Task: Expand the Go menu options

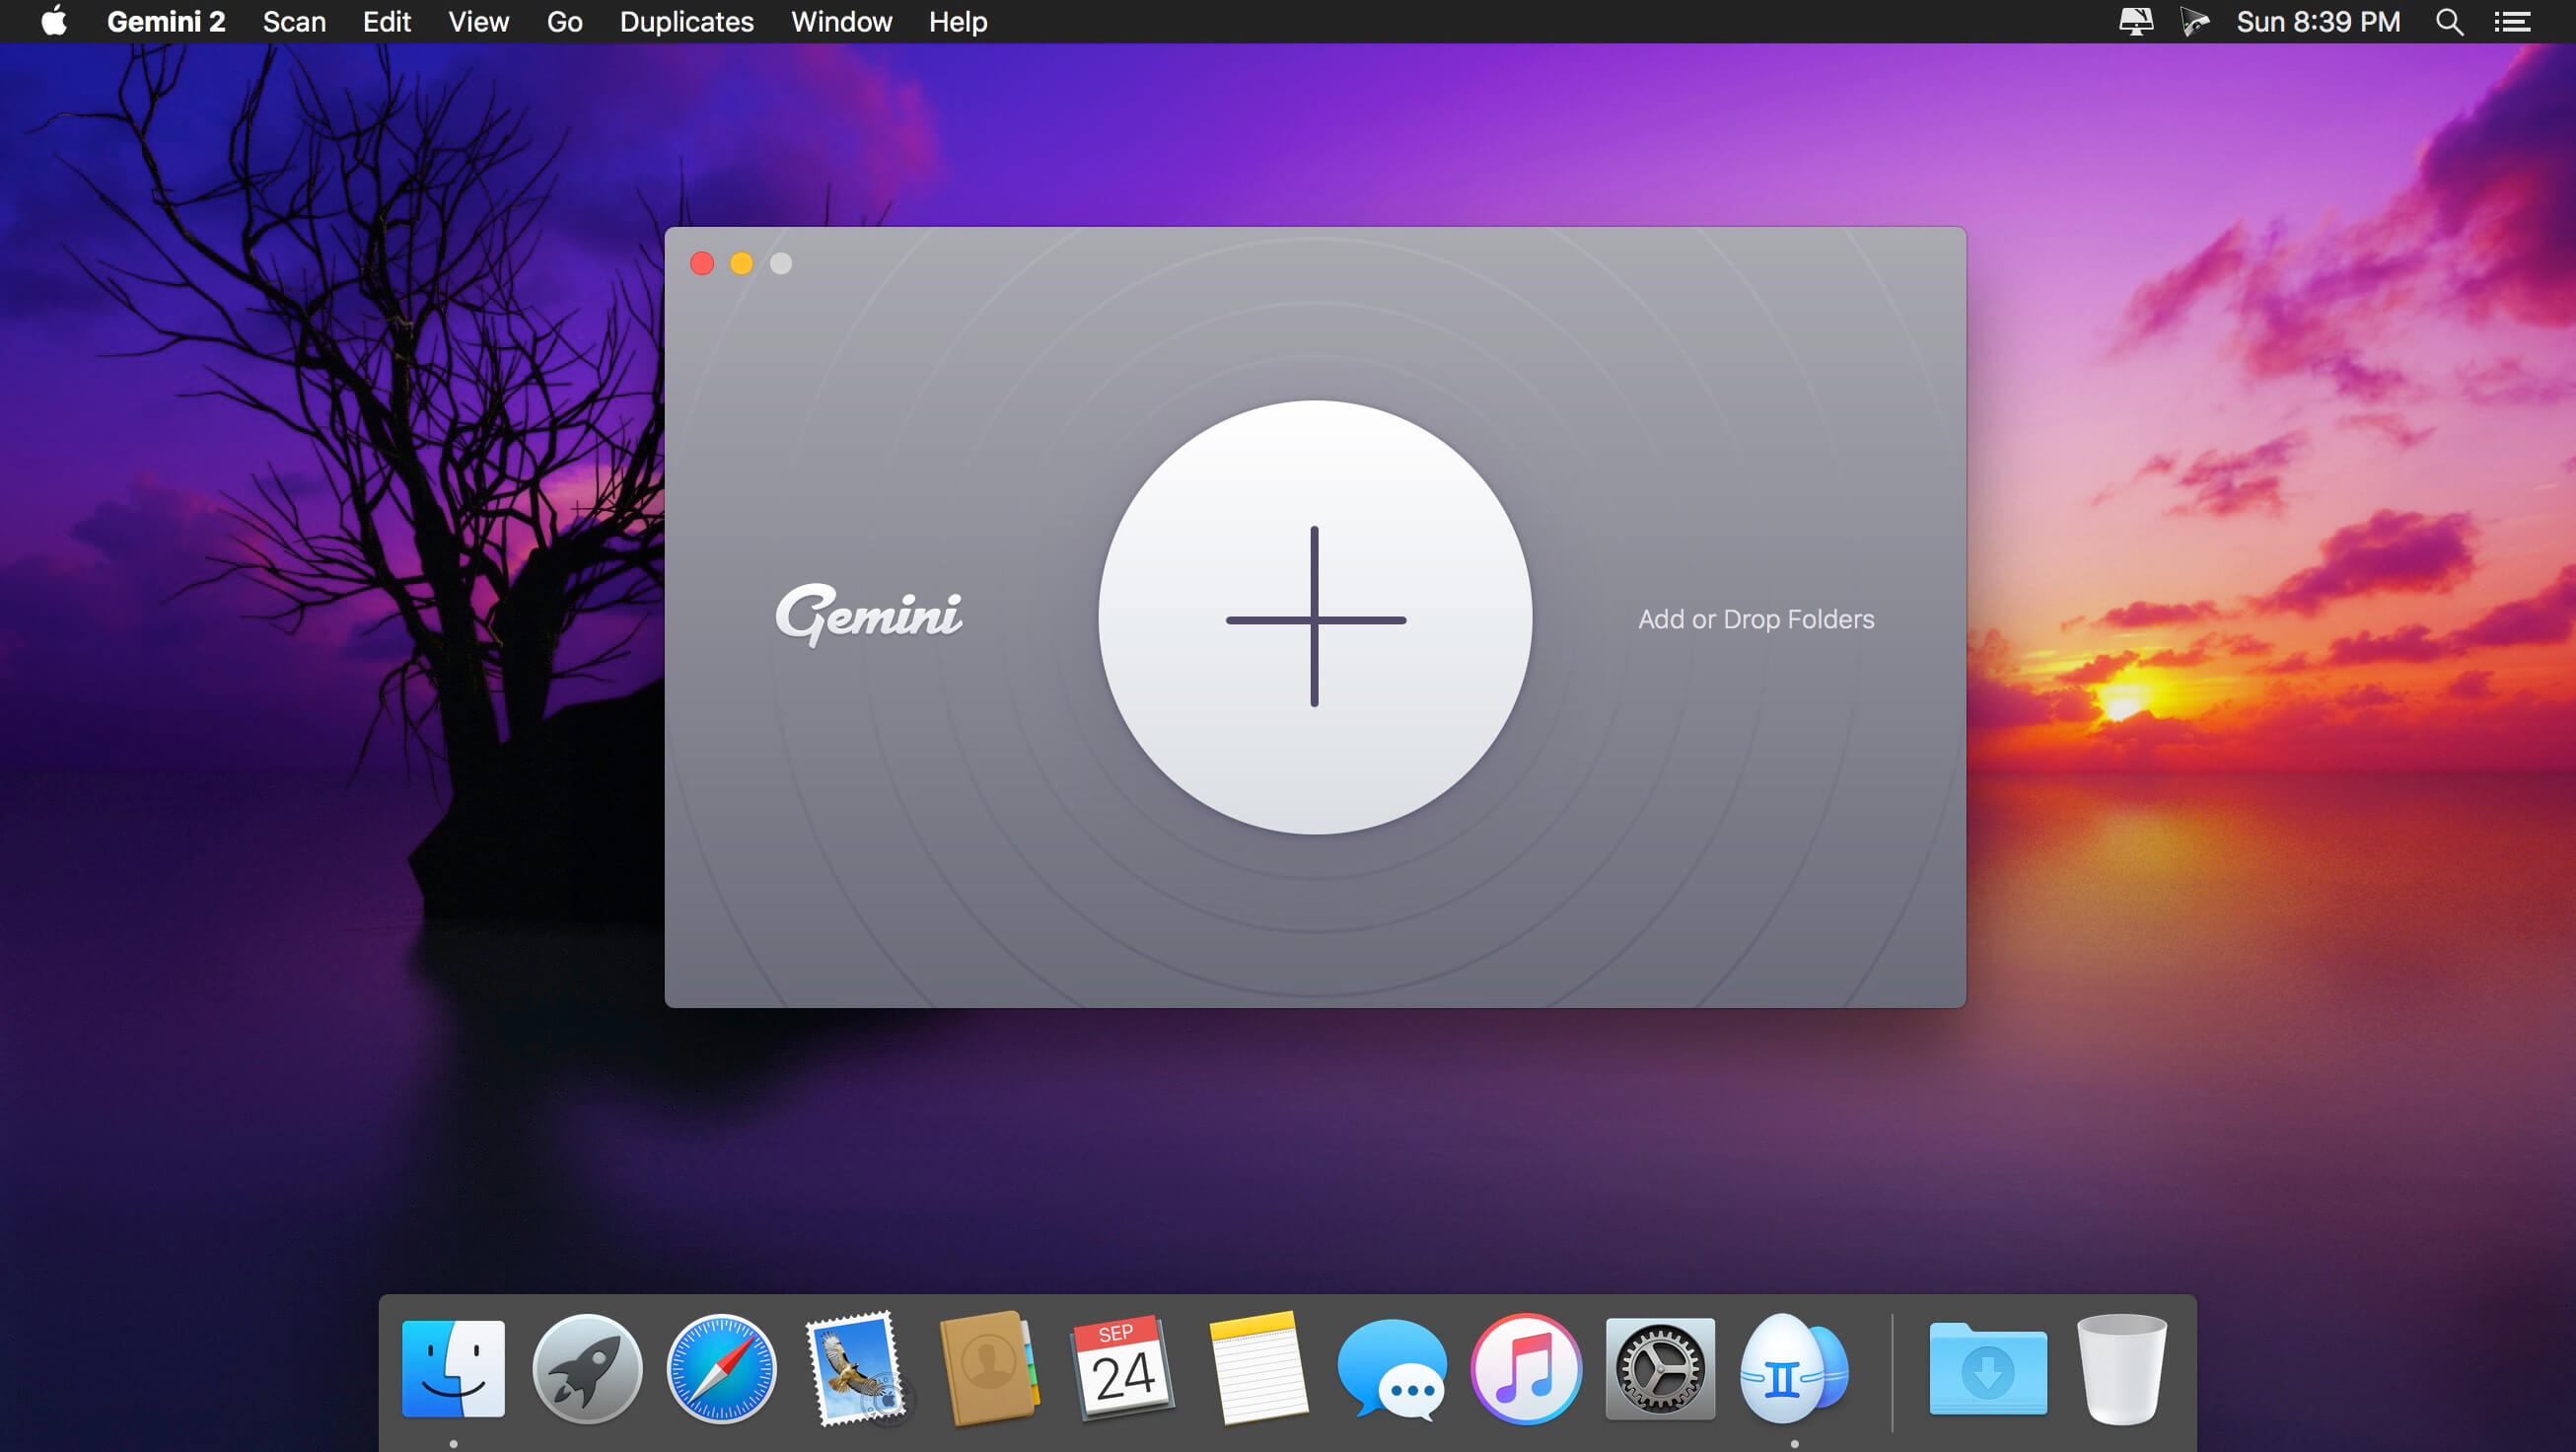Action: click(x=561, y=22)
